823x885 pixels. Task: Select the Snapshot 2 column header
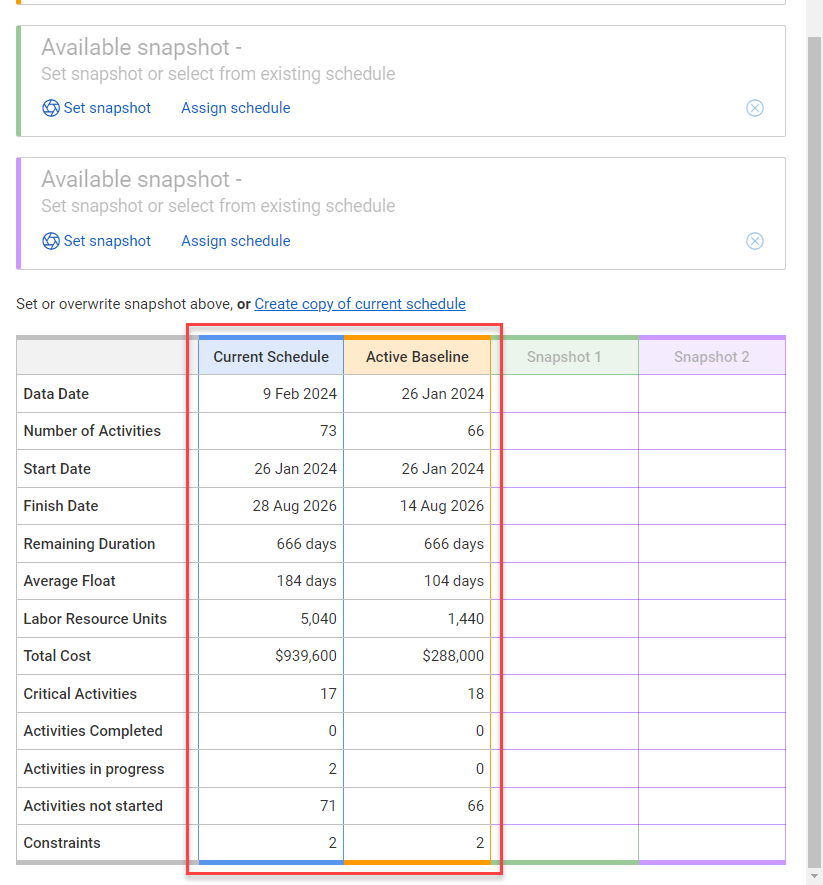pyautogui.click(x=711, y=356)
